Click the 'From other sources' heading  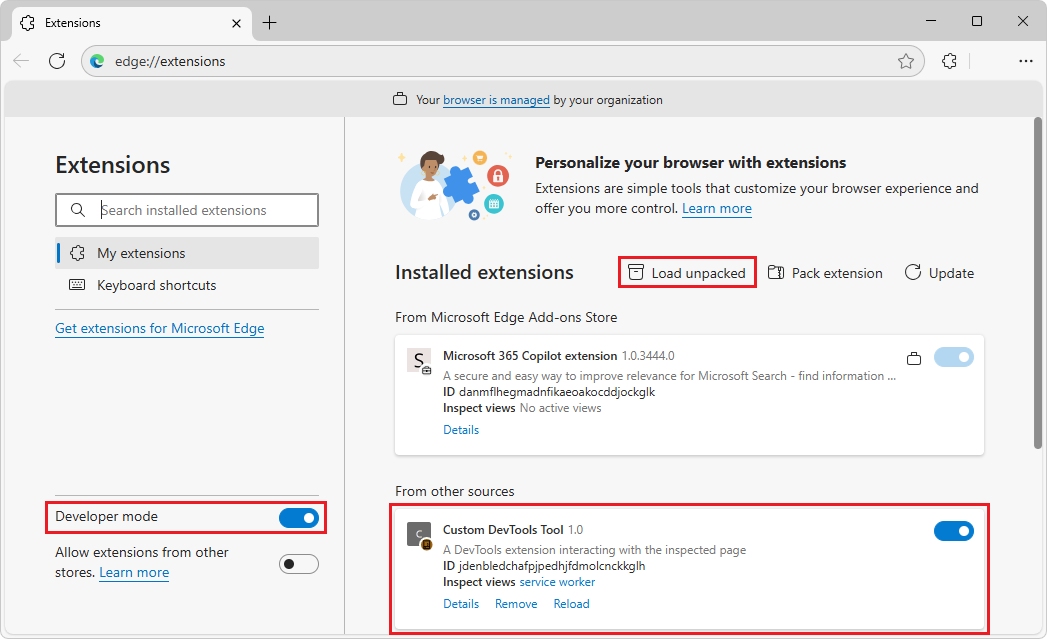455,491
